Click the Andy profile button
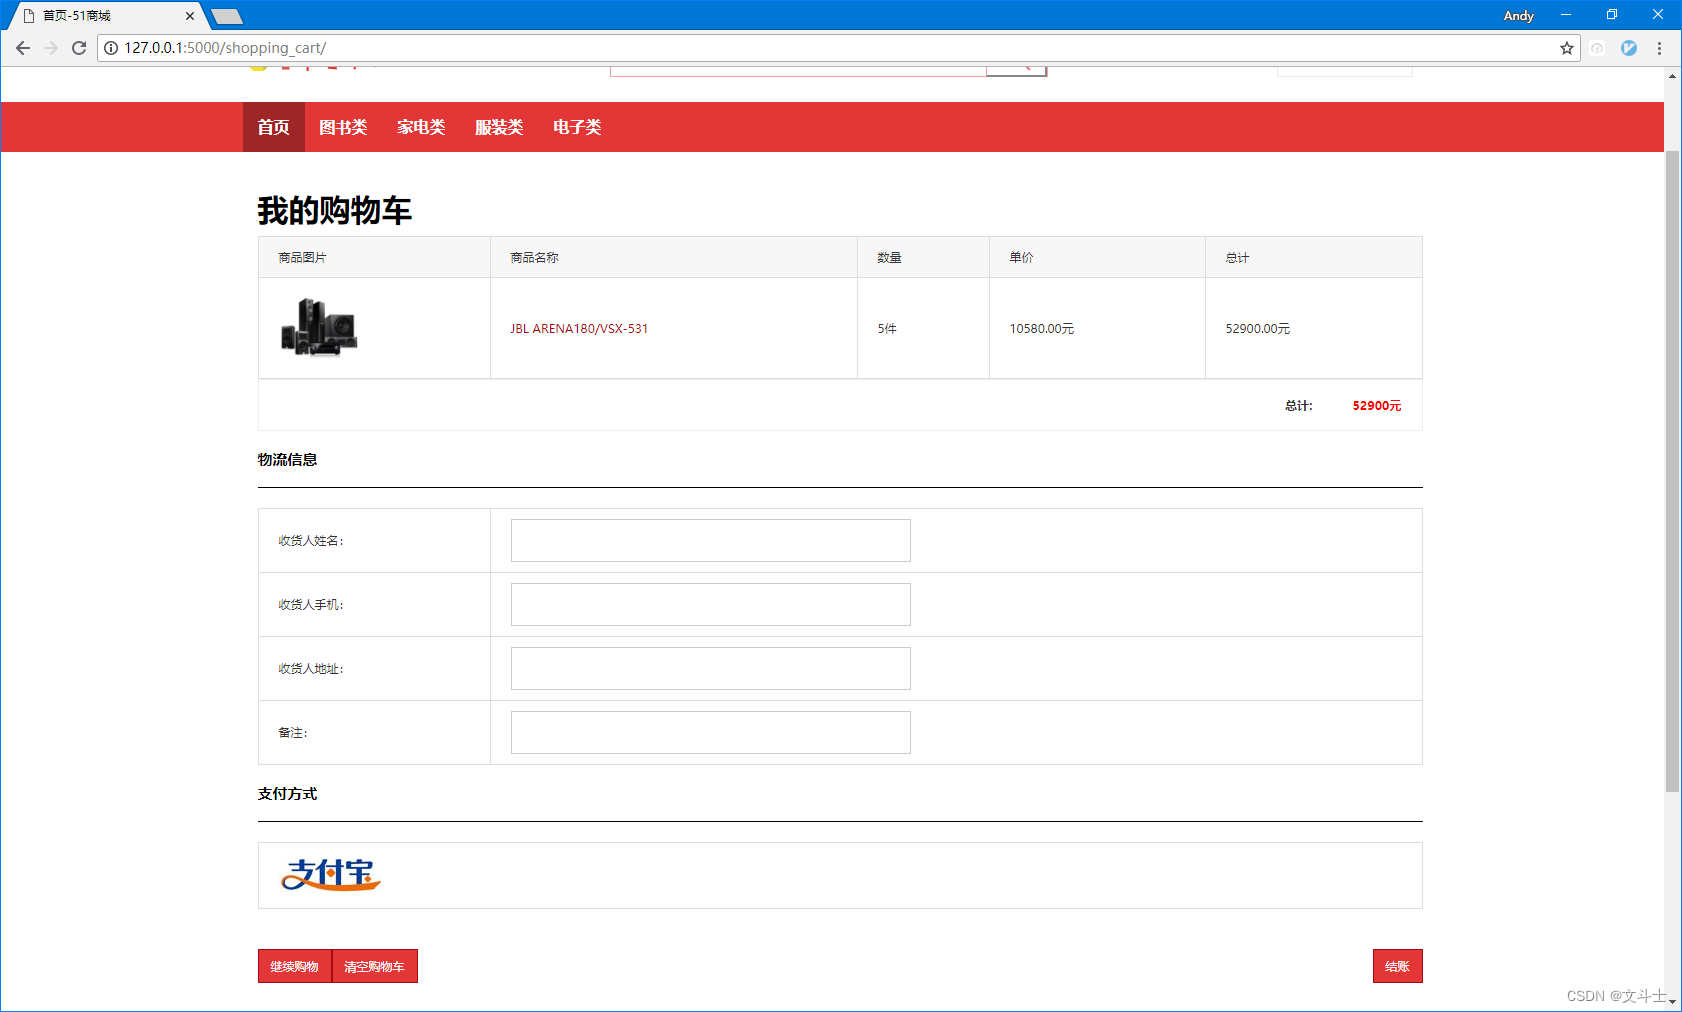Screen dimensions: 1682x1012 click(1518, 15)
